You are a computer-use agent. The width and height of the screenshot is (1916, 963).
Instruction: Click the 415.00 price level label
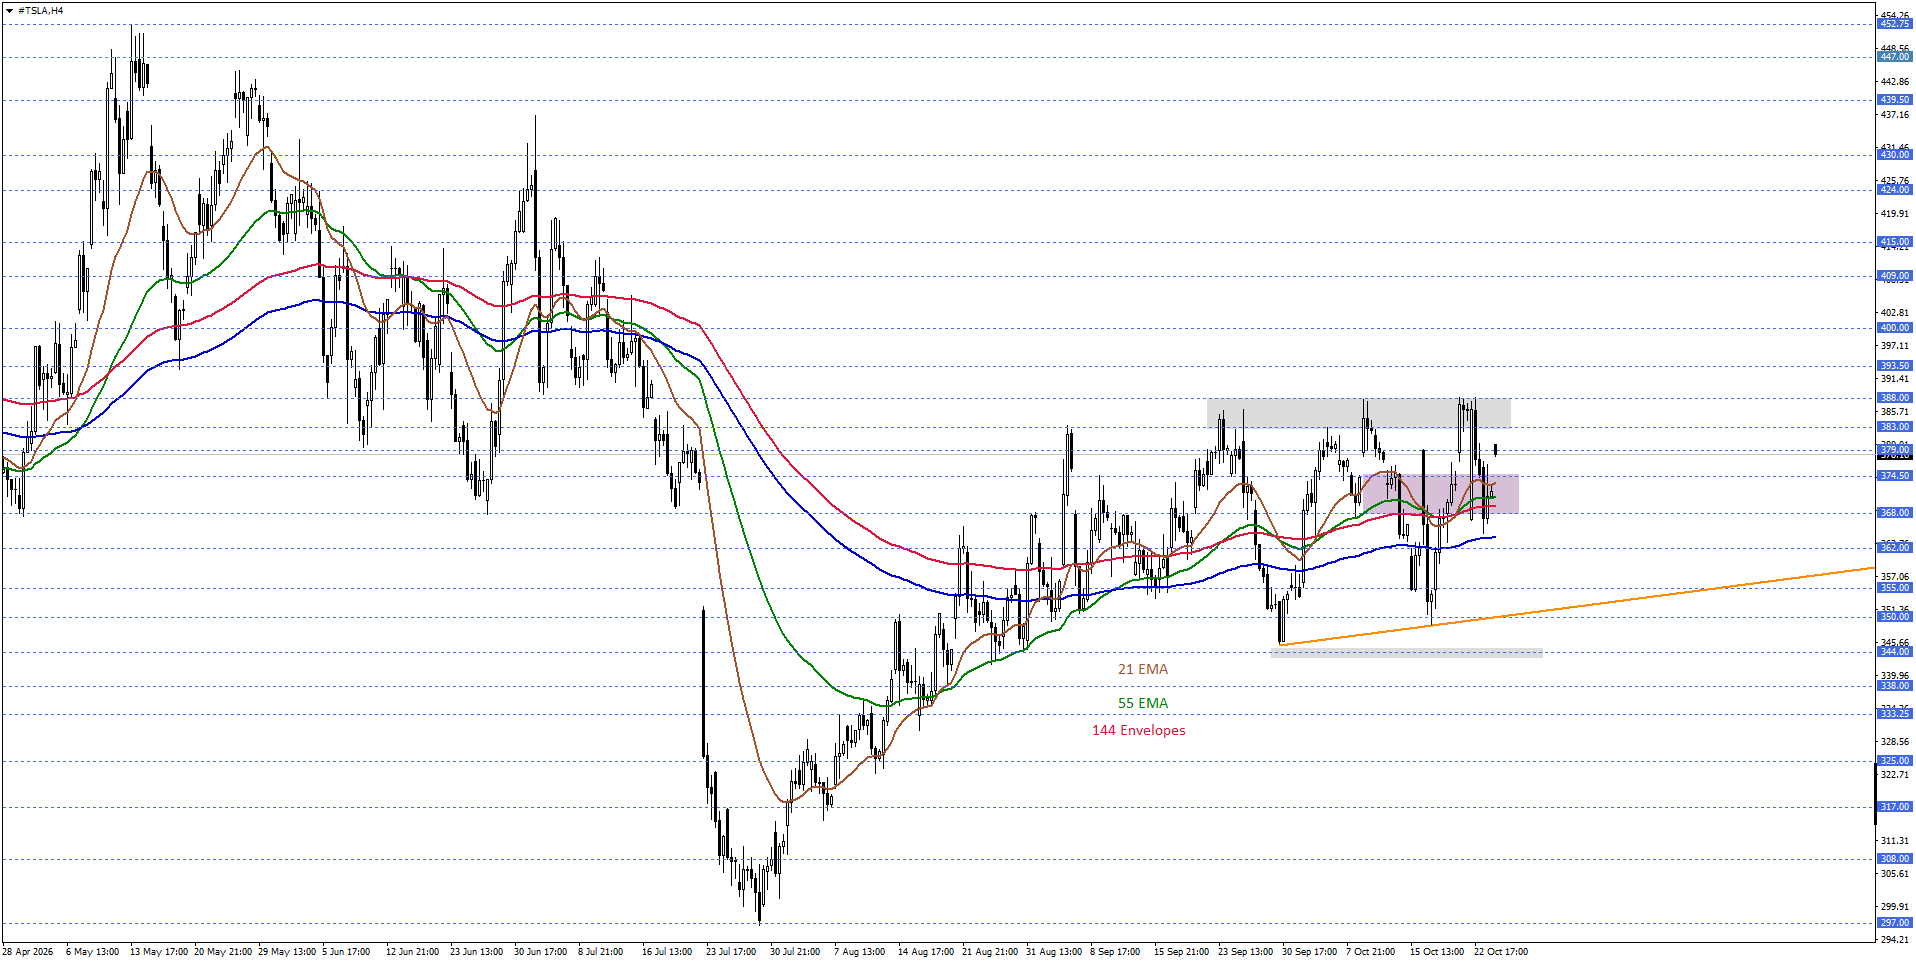1895,242
